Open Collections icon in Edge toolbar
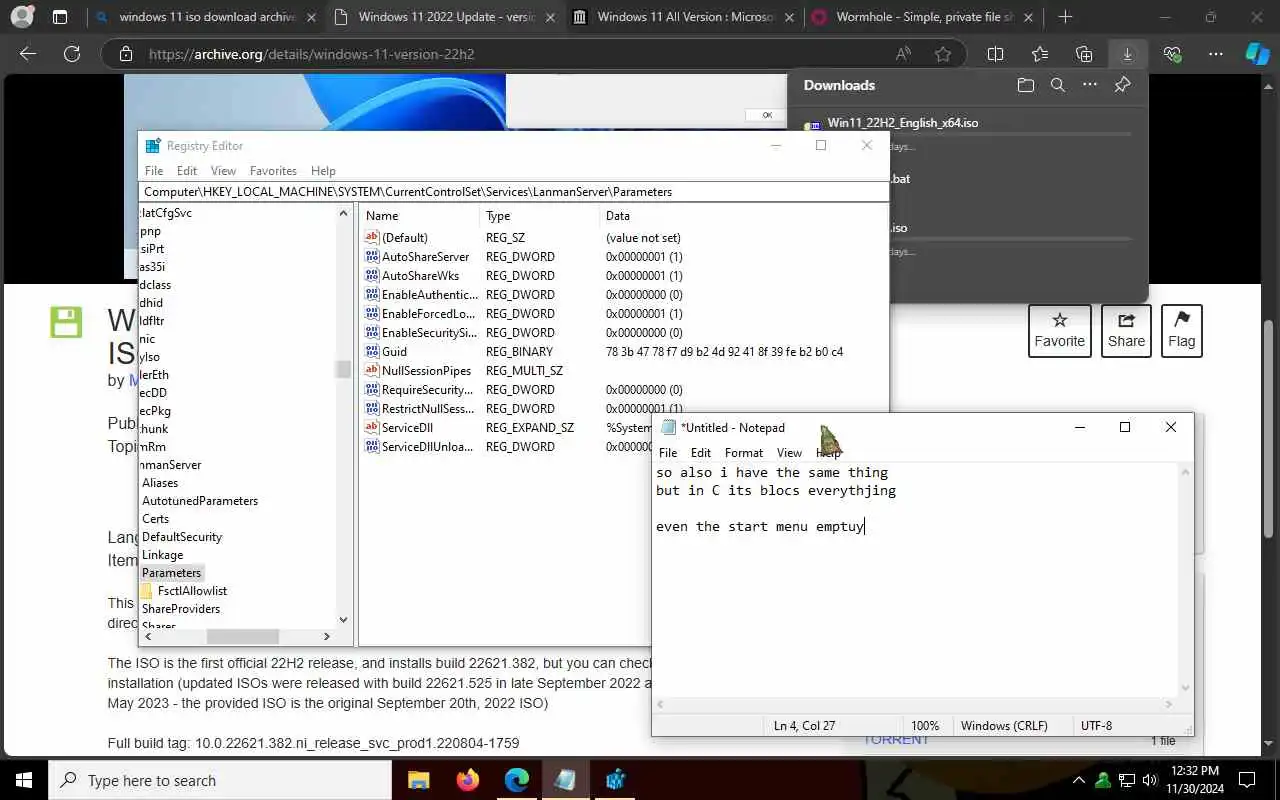 coord(1084,54)
